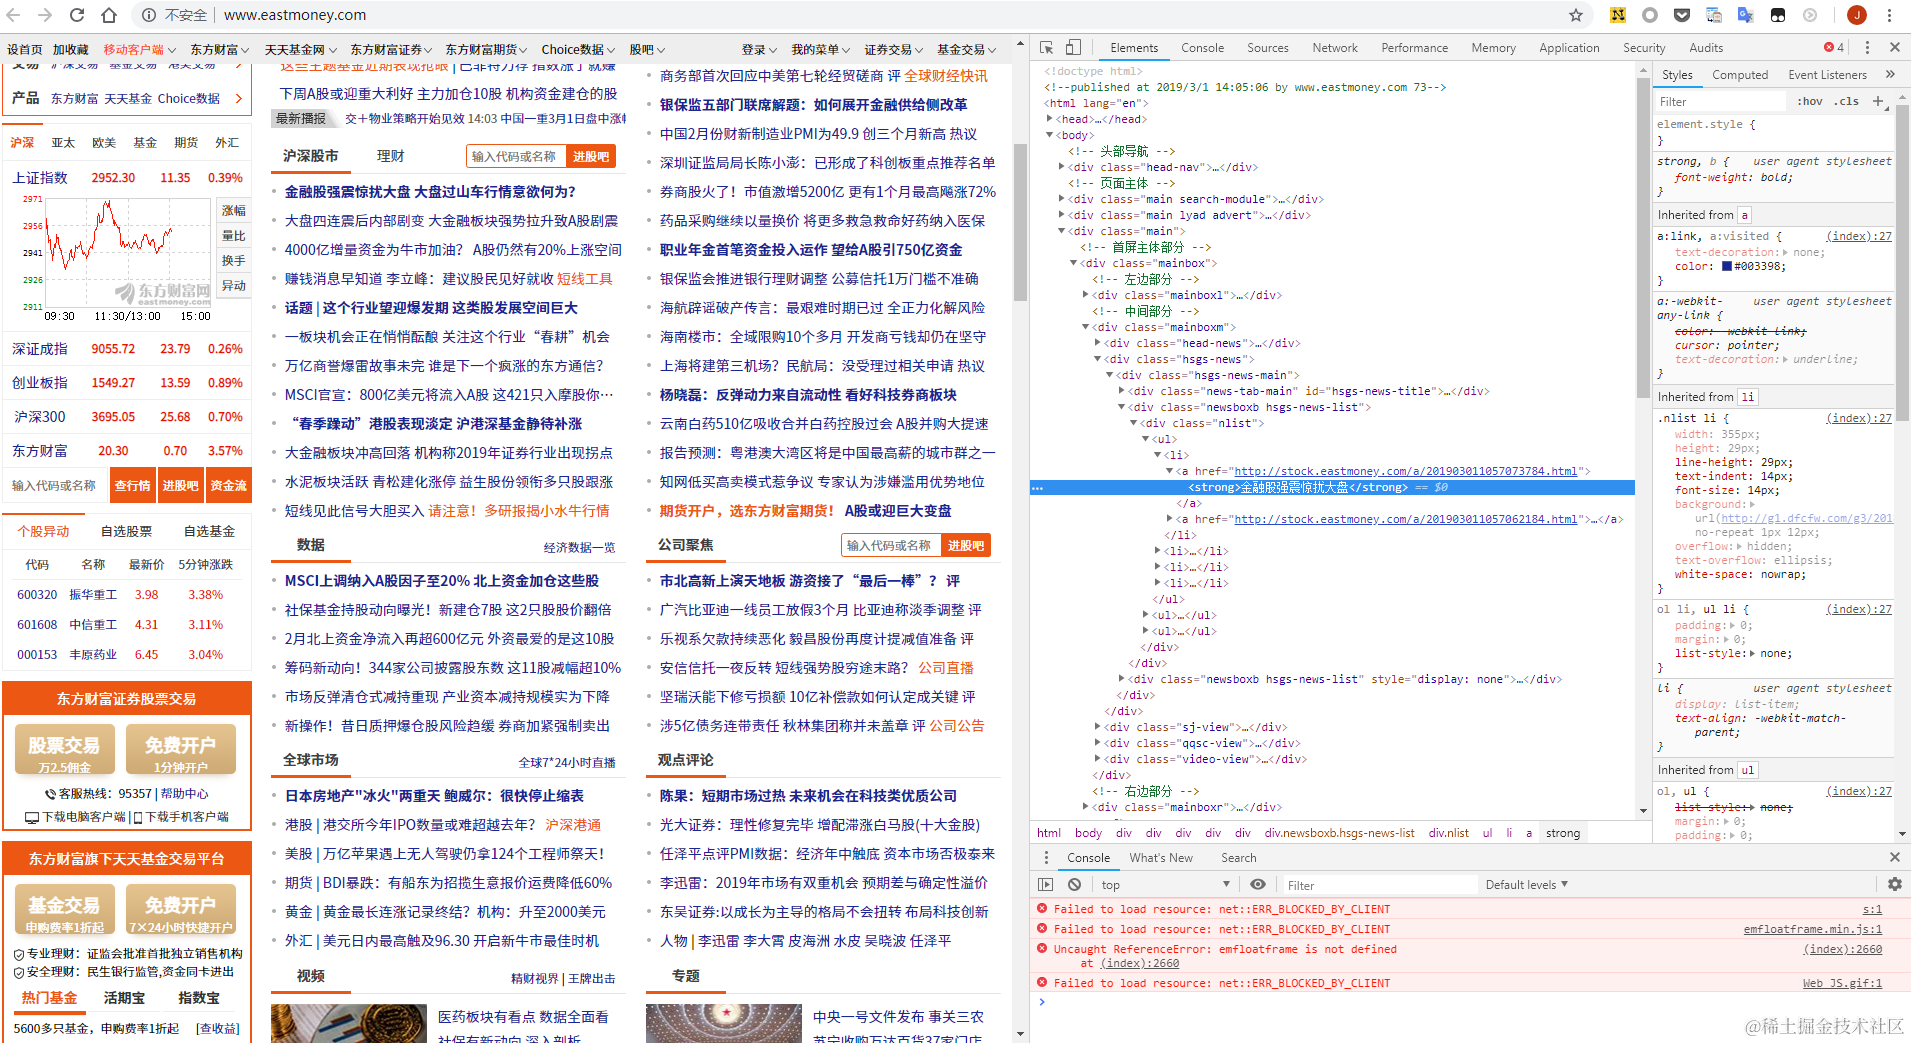Open console settings gear
Screen dimensions: 1911x1043
(x=1894, y=885)
